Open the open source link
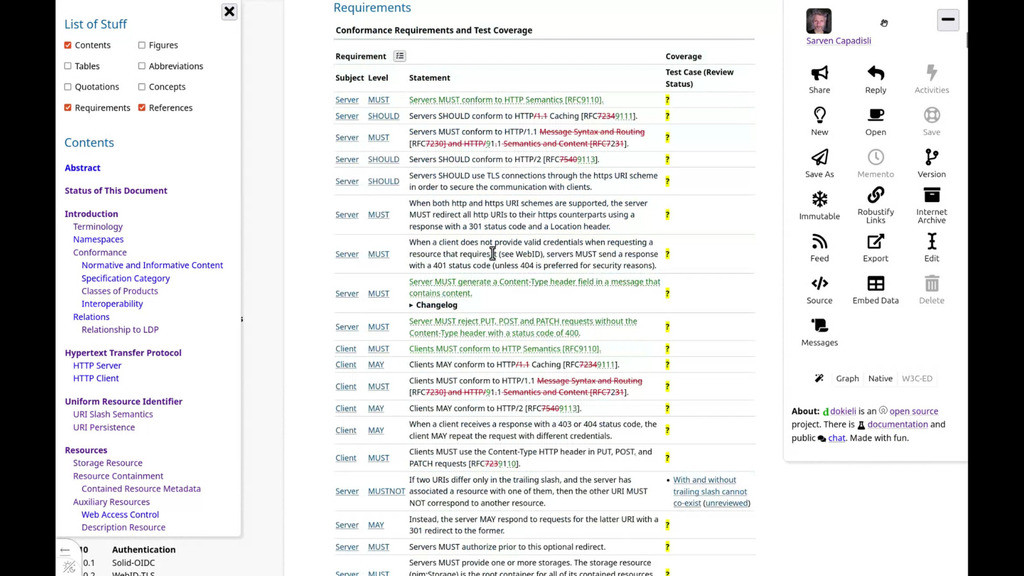Viewport: 1024px width, 576px height. [914, 411]
